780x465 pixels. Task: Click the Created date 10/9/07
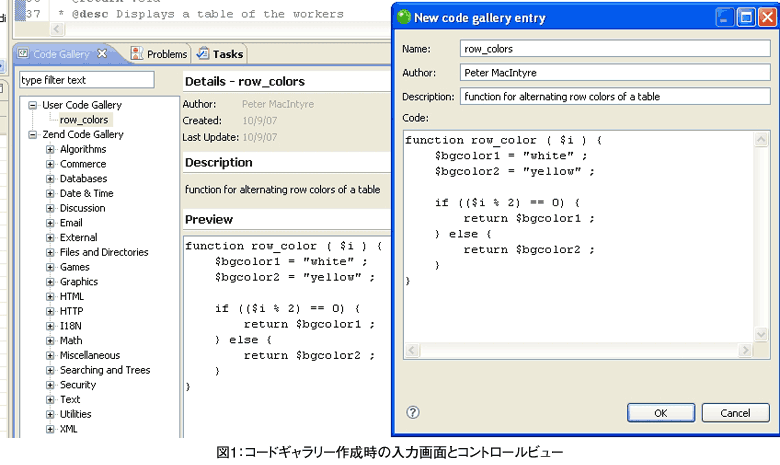pos(260,121)
